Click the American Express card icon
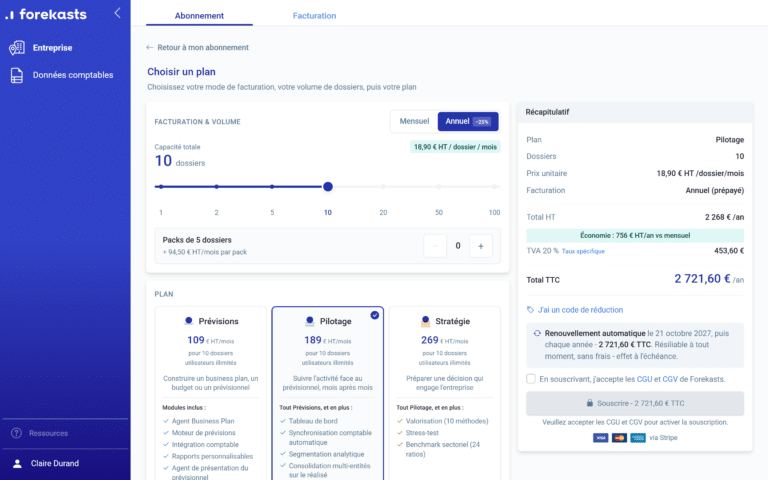The image size is (768, 480). [x=638, y=438]
